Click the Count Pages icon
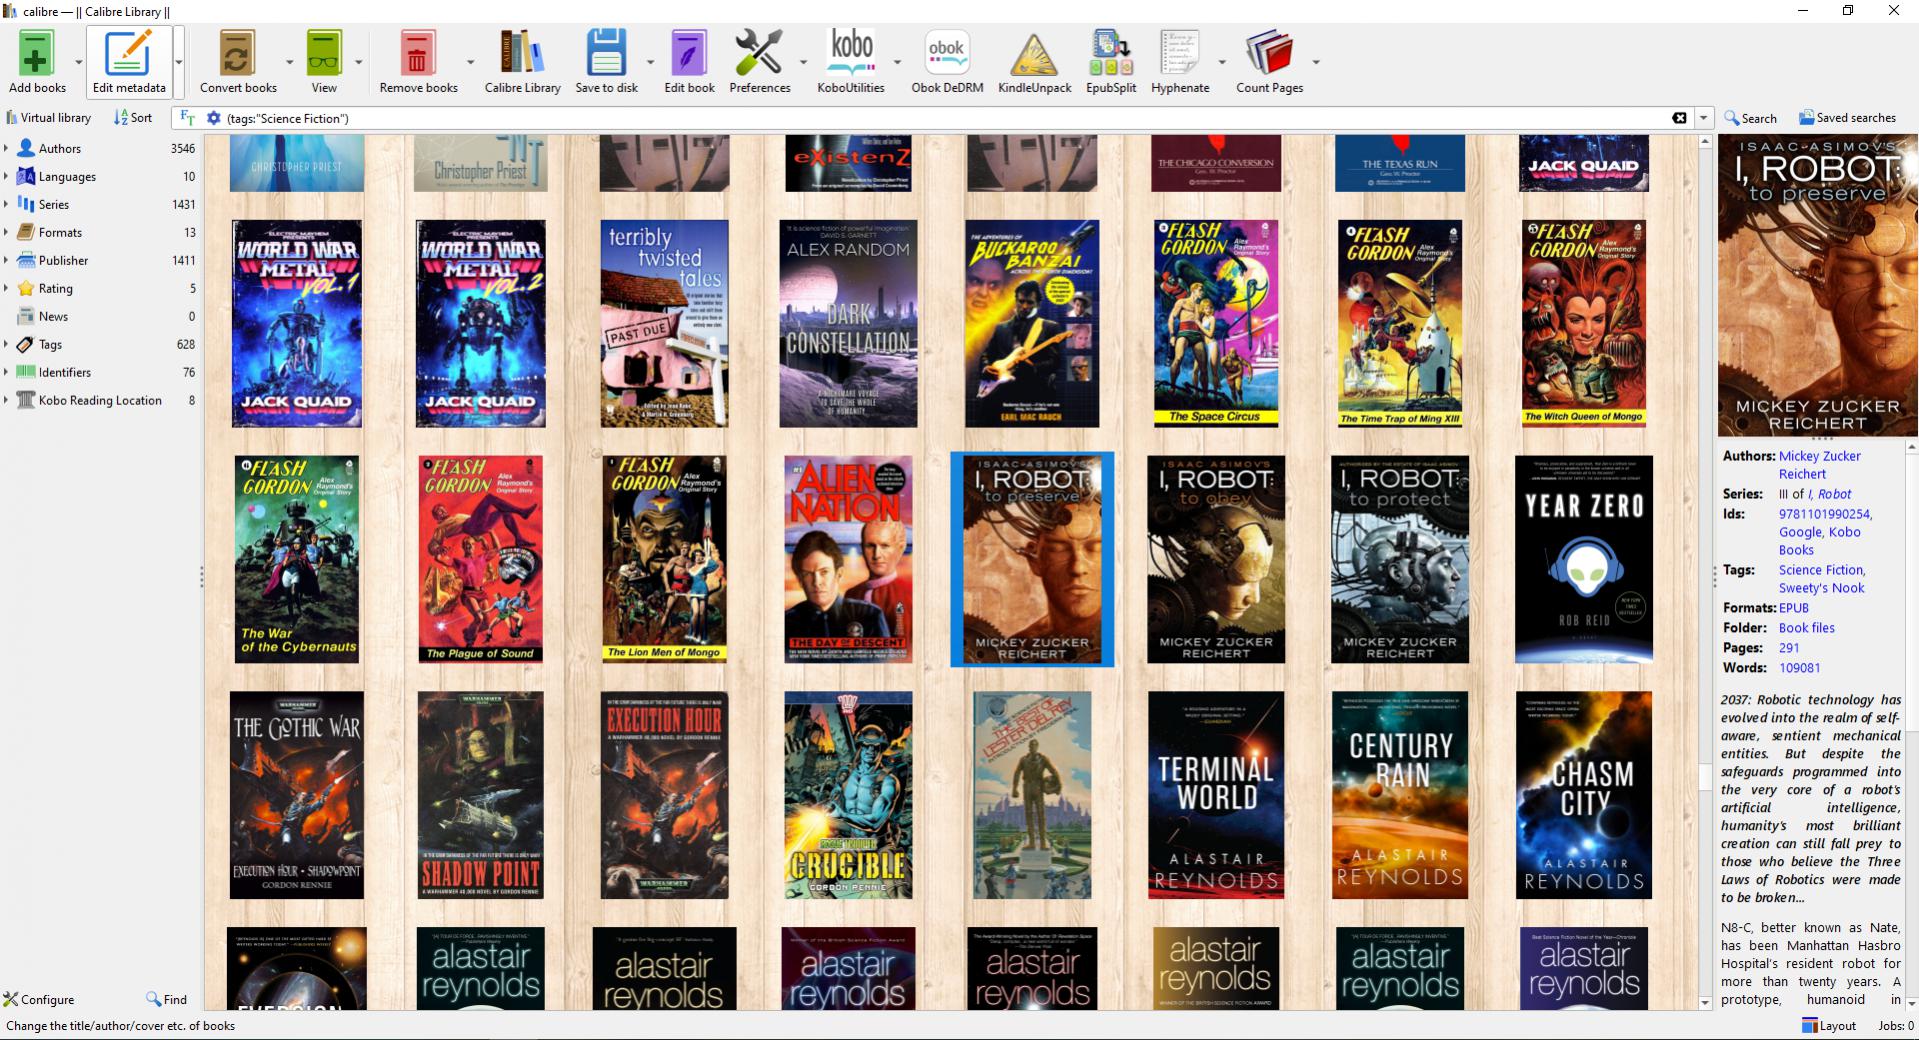 (1268, 54)
